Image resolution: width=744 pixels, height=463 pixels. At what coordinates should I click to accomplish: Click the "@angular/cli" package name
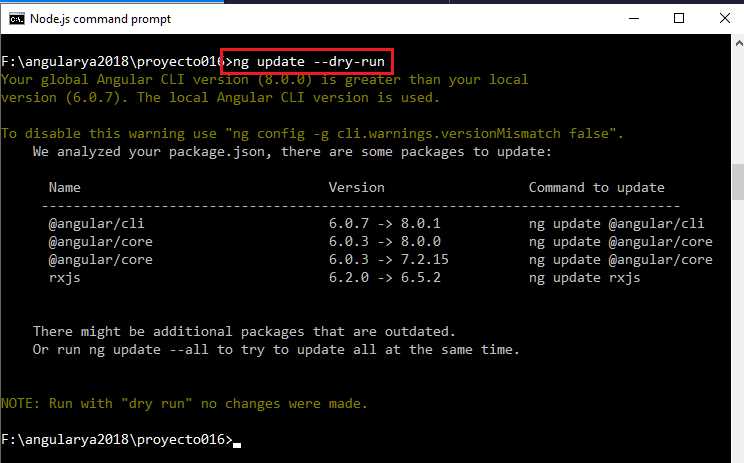click(x=96, y=223)
